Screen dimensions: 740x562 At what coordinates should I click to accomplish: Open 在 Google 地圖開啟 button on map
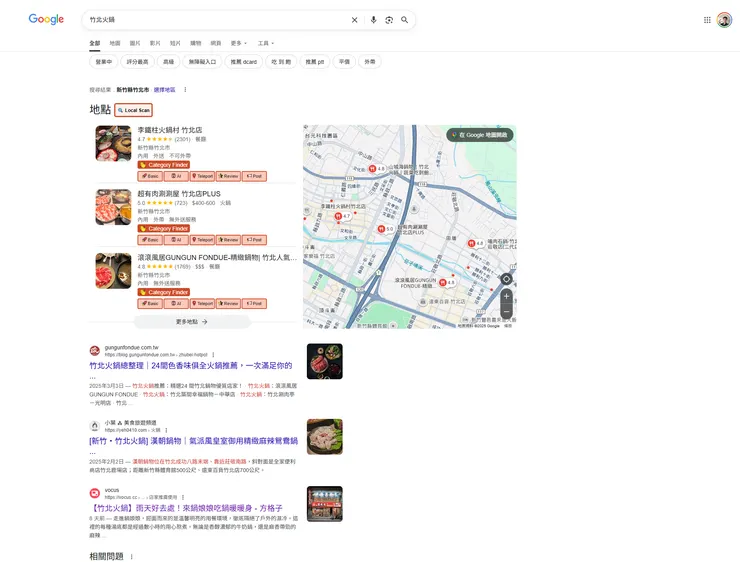(x=480, y=135)
